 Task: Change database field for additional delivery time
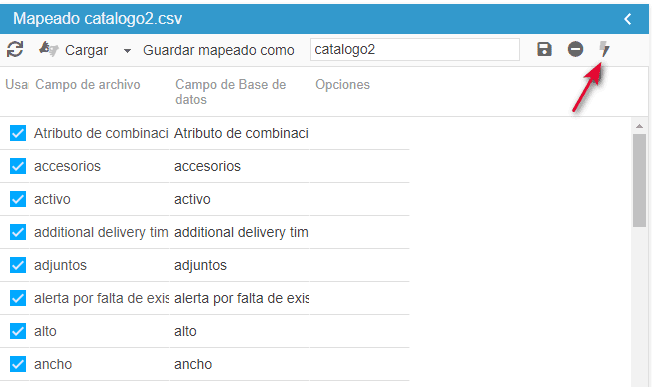point(239,232)
